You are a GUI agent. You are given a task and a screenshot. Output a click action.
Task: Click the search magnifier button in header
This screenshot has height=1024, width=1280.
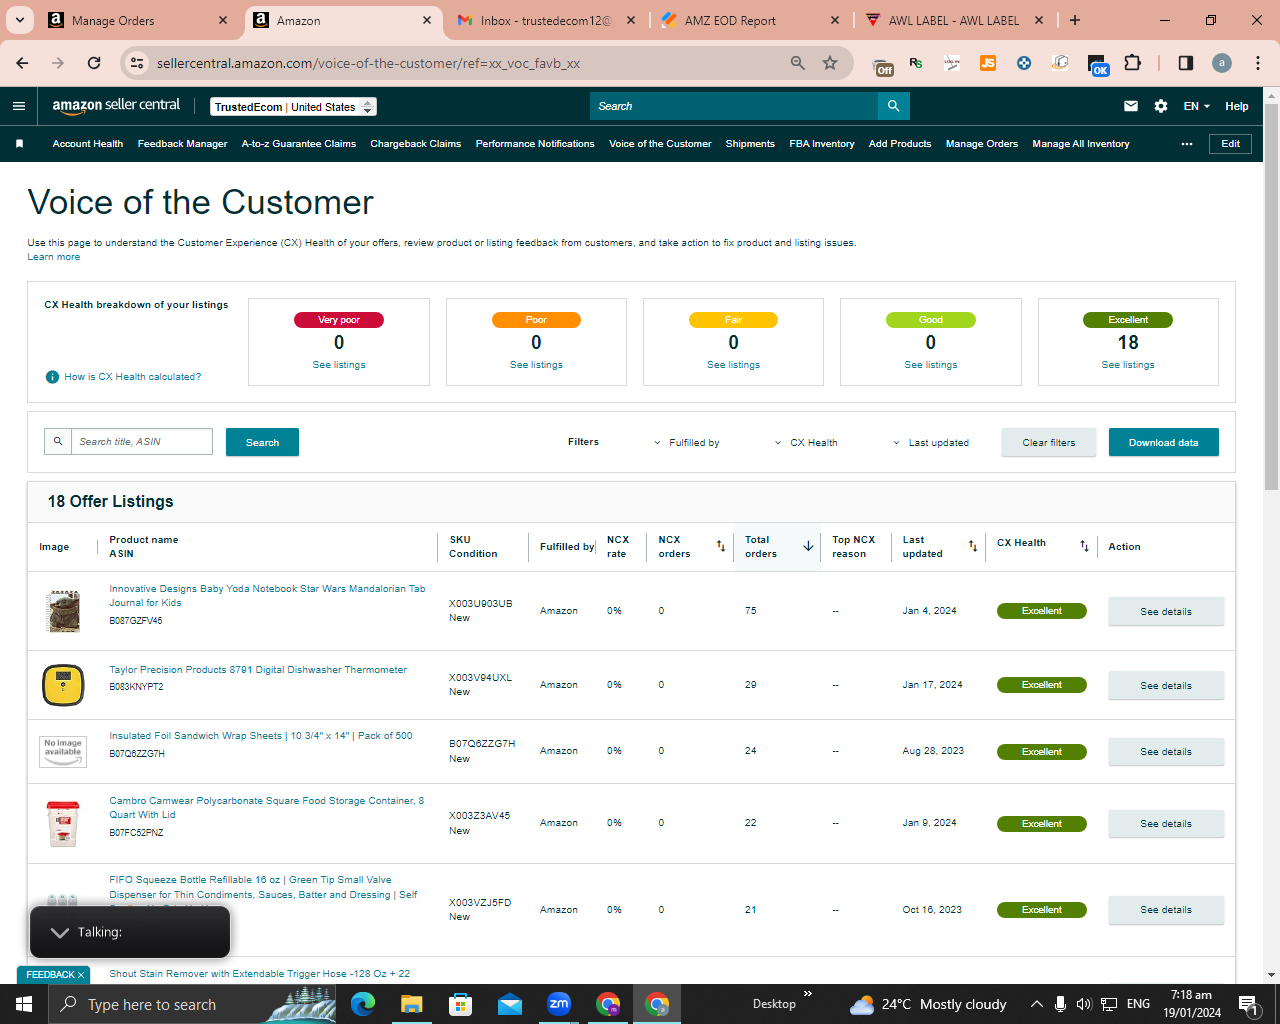893,106
